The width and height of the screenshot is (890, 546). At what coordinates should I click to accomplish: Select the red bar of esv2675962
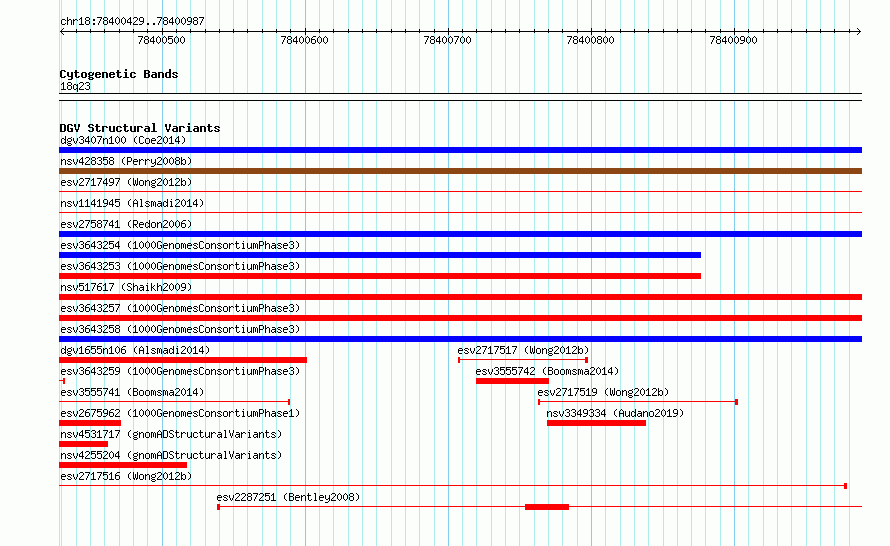click(x=90, y=423)
